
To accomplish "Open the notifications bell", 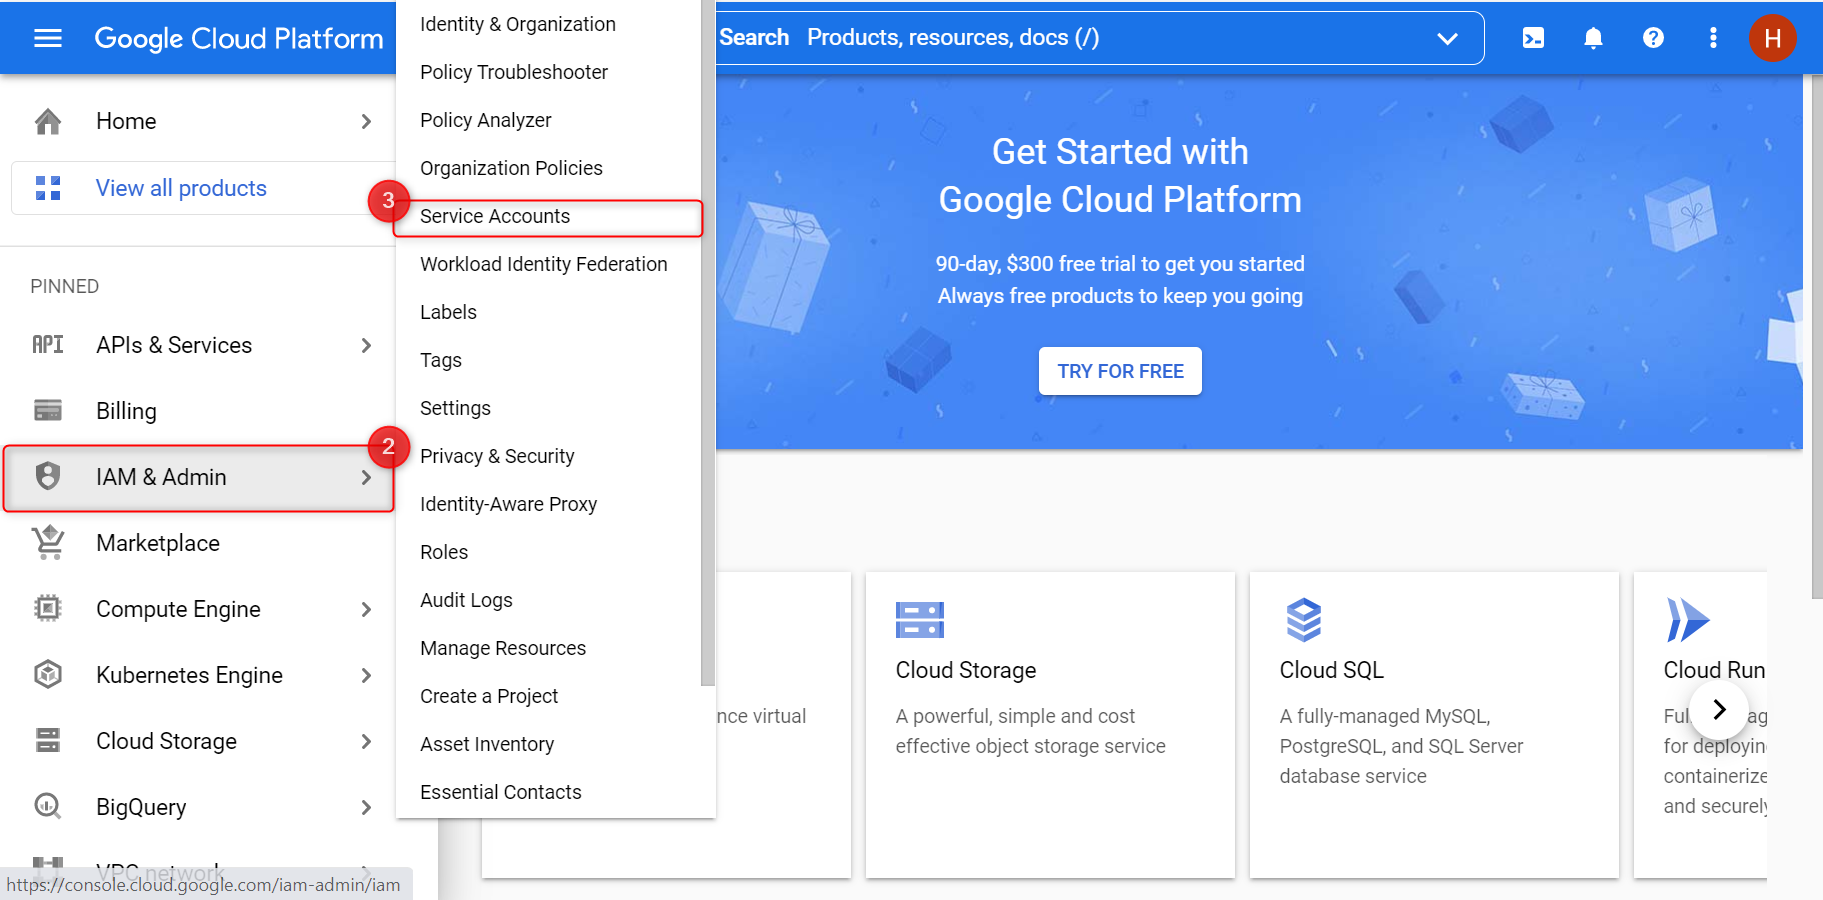I will pos(1593,38).
